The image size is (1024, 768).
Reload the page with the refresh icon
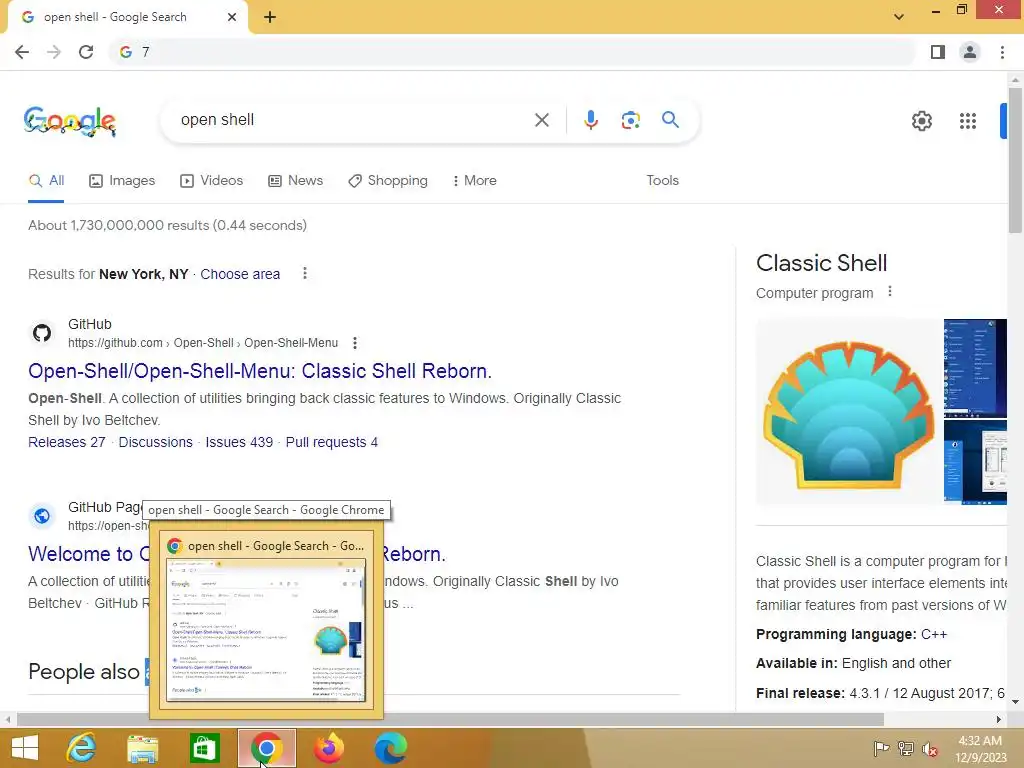pyautogui.click(x=86, y=52)
